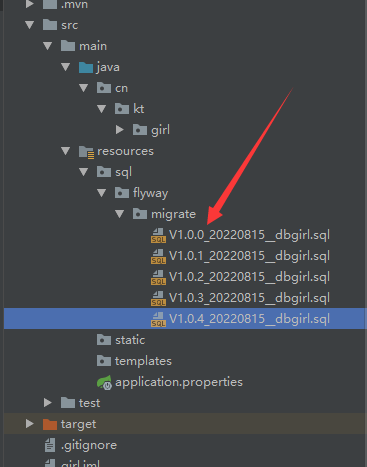Select the target folder name
This screenshot has width=367, height=467.
(x=78, y=424)
